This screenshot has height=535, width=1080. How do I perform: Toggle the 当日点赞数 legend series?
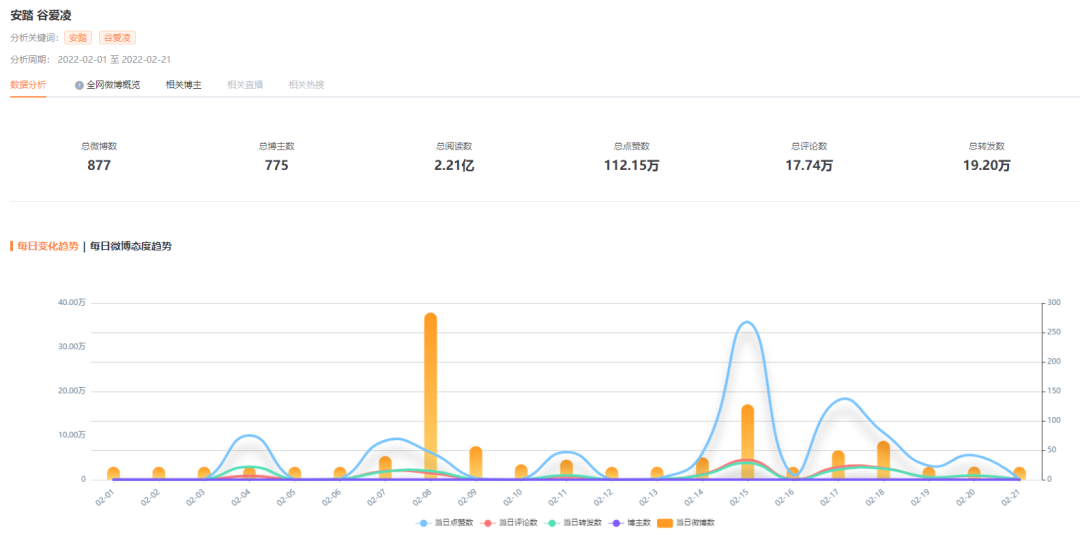(x=445, y=523)
